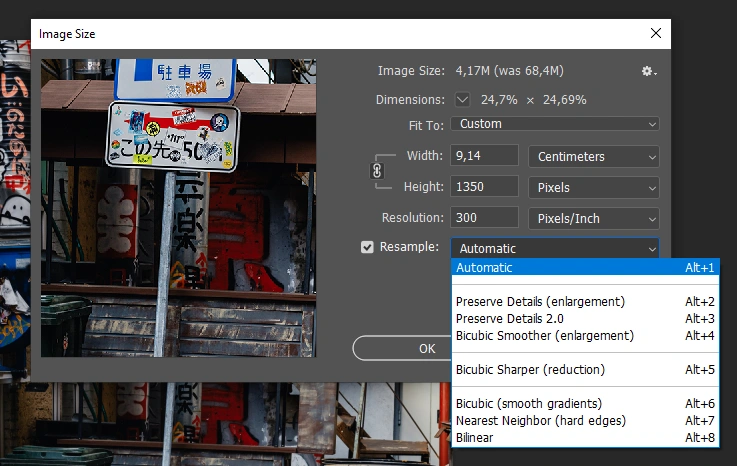Open the Width units Centimeters dropdown
The height and width of the screenshot is (466, 737).
[x=594, y=157]
